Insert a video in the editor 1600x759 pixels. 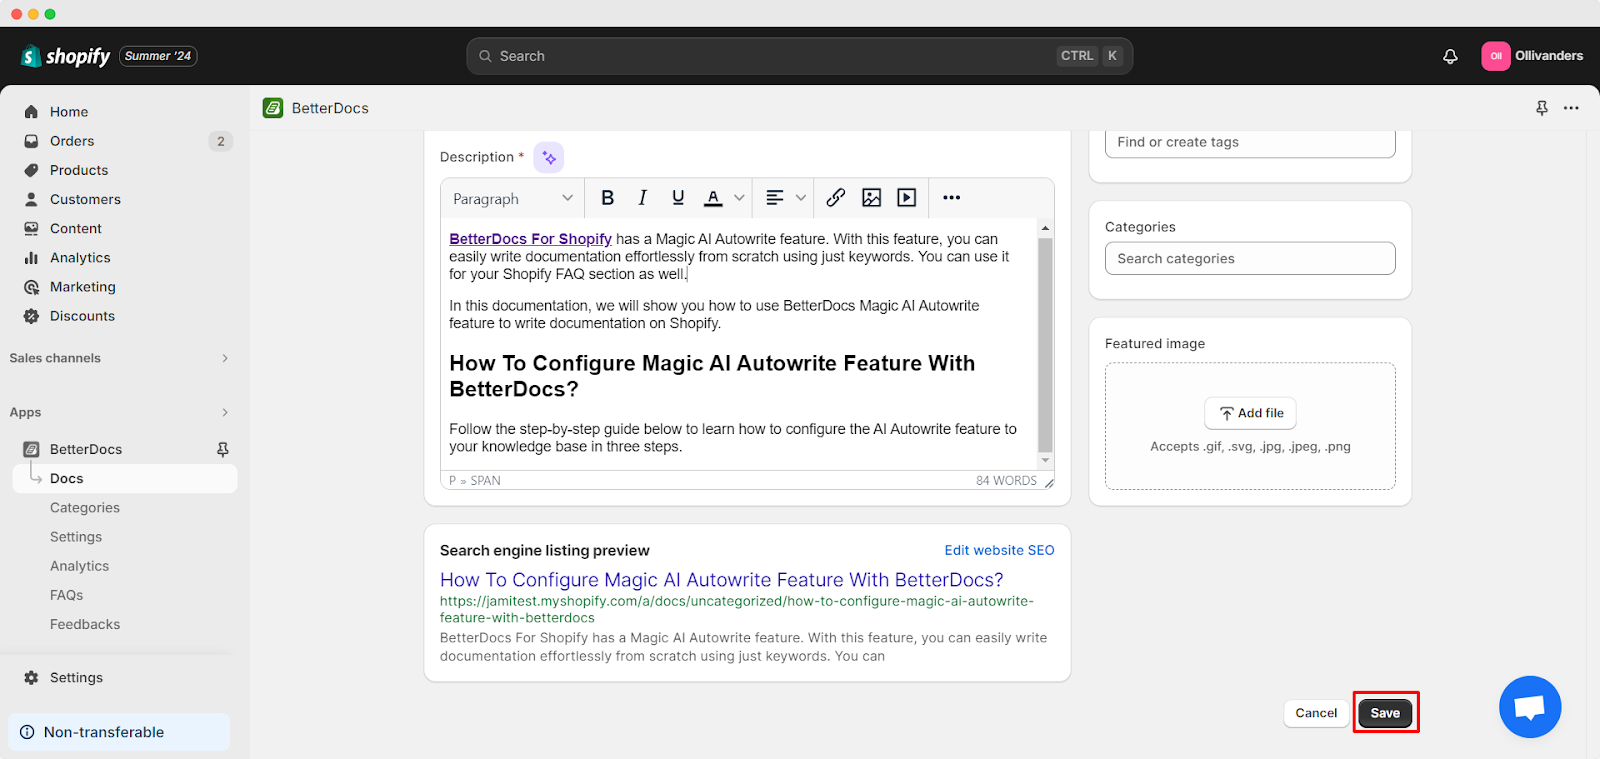[907, 198]
